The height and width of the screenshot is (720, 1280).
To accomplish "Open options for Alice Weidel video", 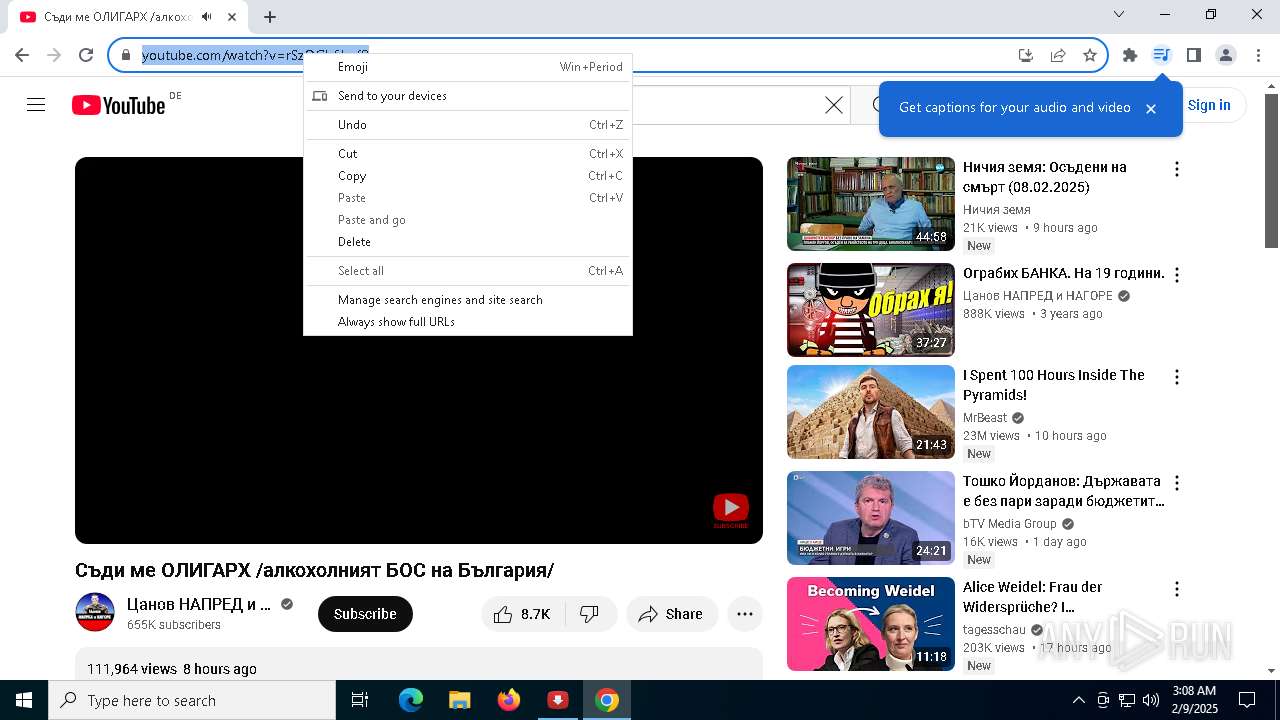I will [x=1177, y=589].
